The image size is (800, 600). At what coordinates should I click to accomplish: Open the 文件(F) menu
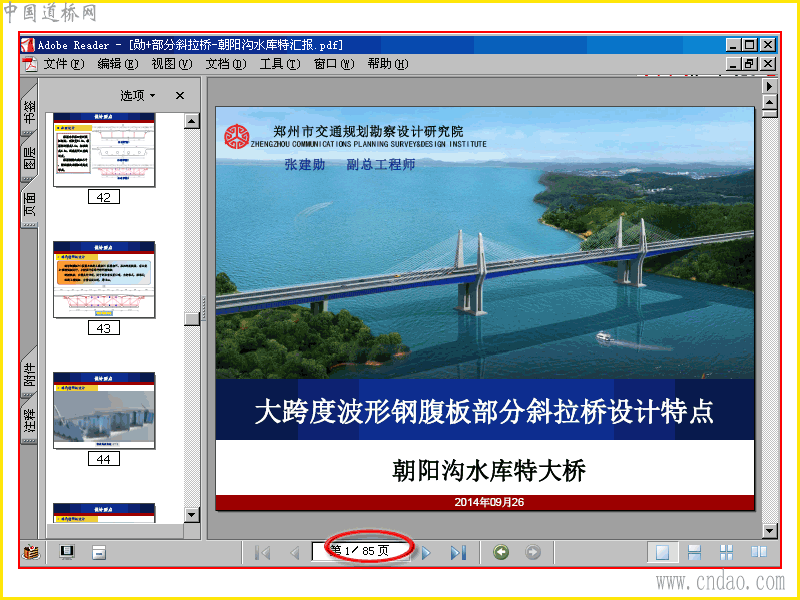(64, 64)
